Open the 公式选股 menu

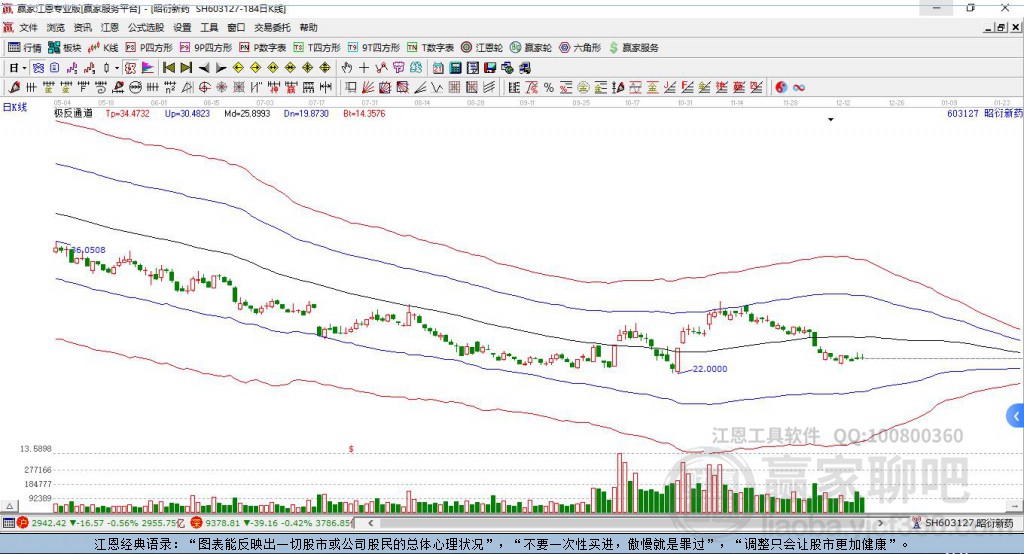tap(146, 27)
